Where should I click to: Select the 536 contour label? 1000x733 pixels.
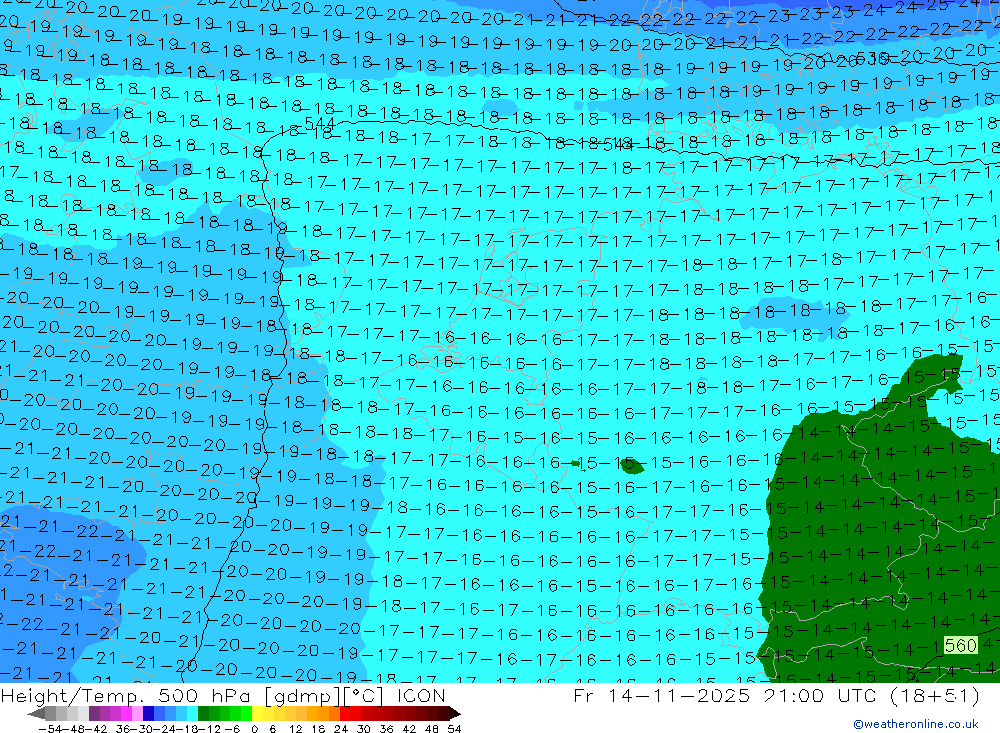873,59
